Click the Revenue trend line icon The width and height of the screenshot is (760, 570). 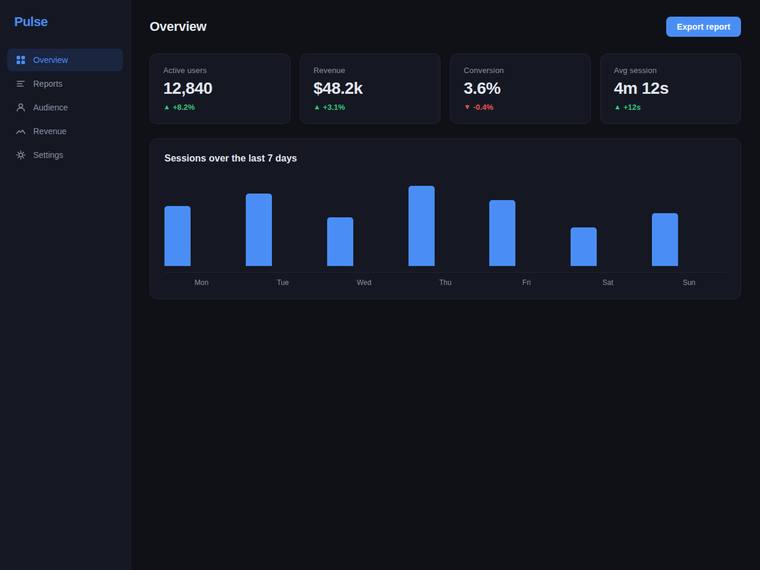(x=20, y=131)
